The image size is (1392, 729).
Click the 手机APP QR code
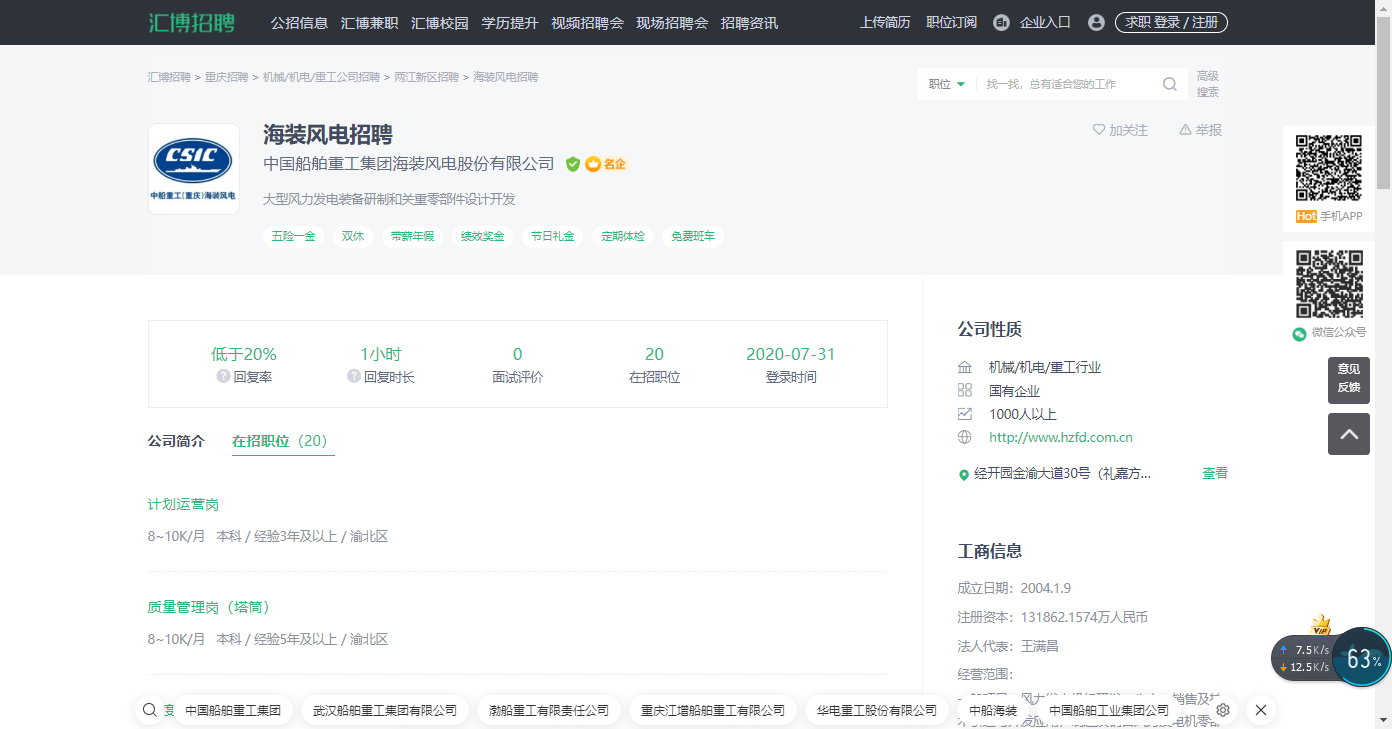tap(1329, 168)
